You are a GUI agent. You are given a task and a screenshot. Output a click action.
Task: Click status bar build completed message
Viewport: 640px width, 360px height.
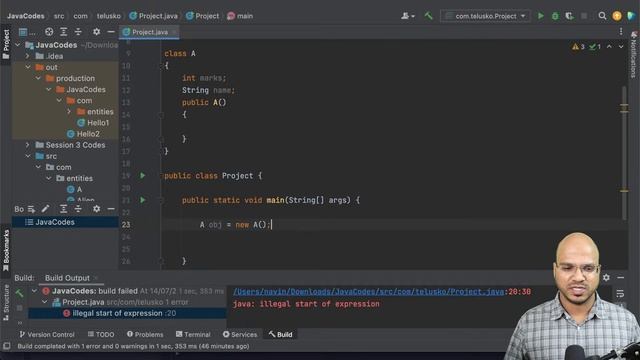tap(133, 346)
